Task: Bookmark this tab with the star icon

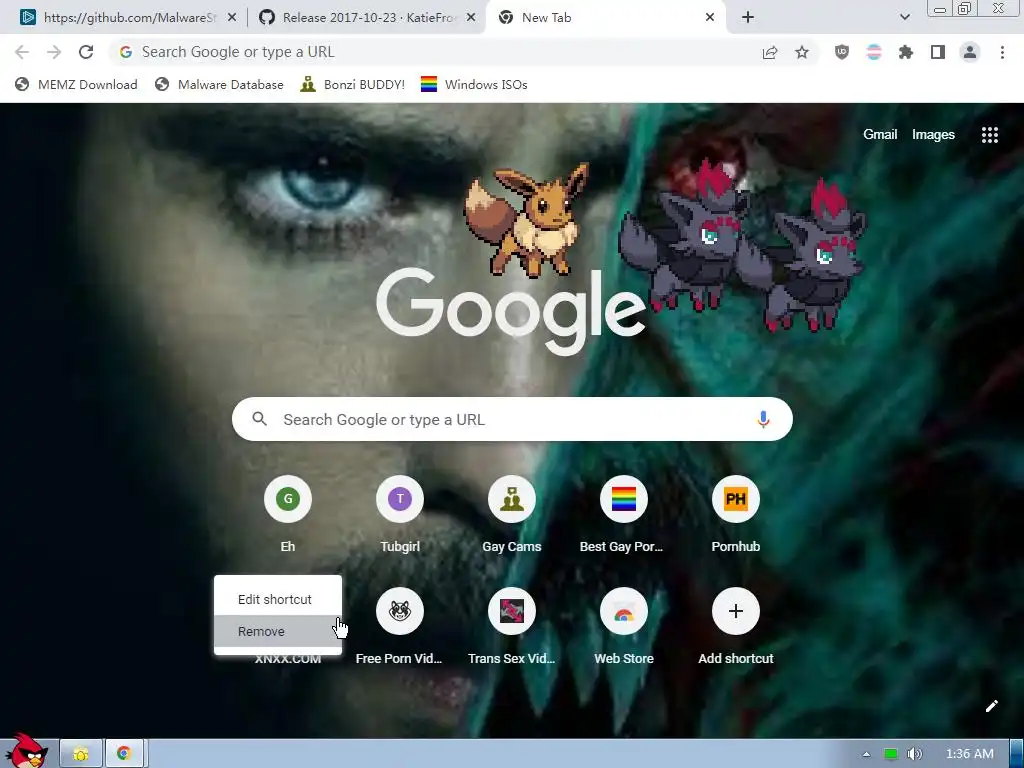Action: [802, 52]
